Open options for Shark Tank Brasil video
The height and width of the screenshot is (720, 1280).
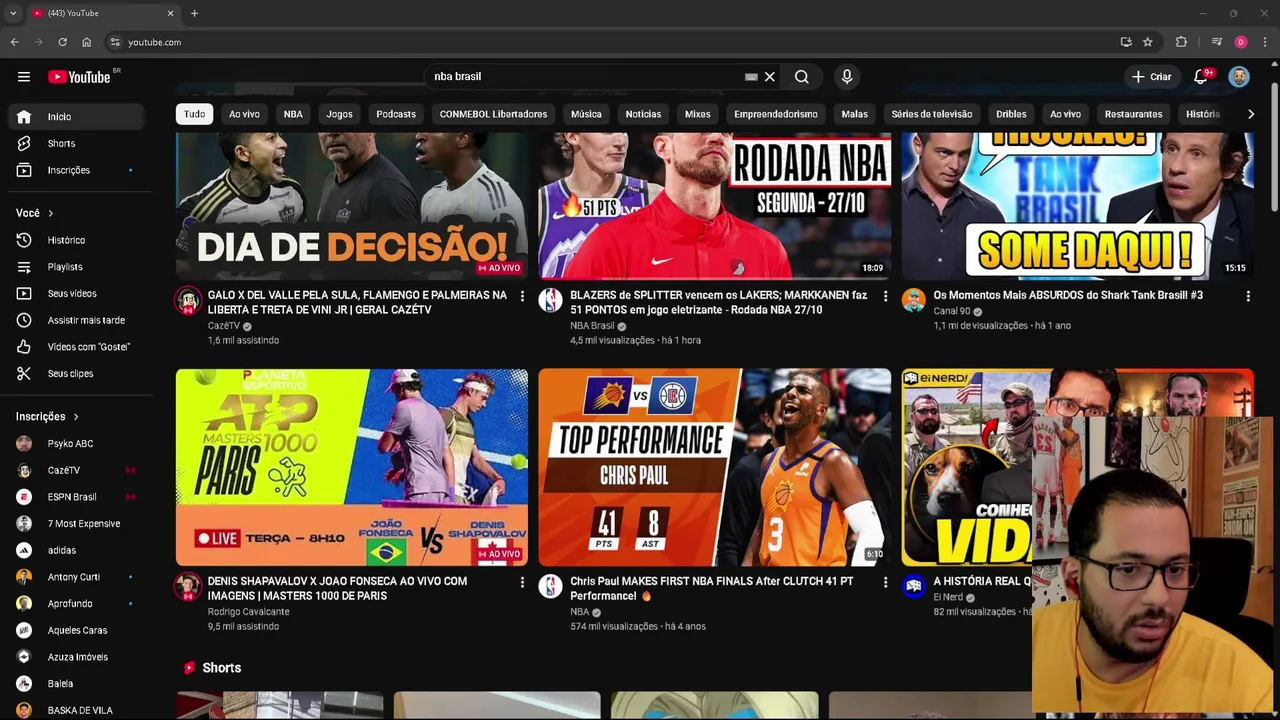pos(1248,296)
